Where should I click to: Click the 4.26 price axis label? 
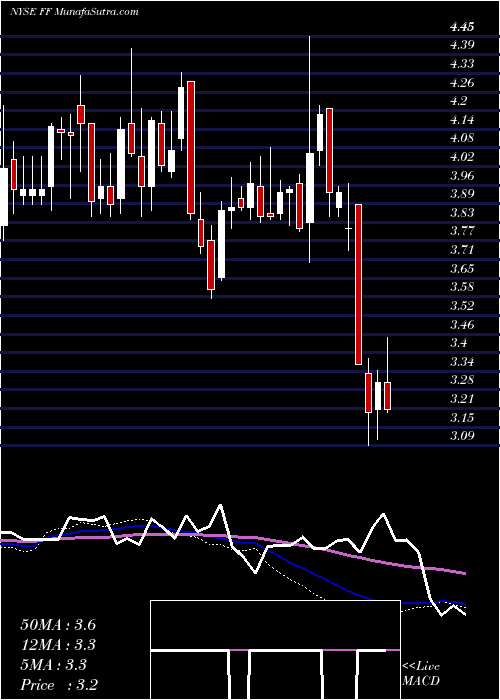coord(462,83)
